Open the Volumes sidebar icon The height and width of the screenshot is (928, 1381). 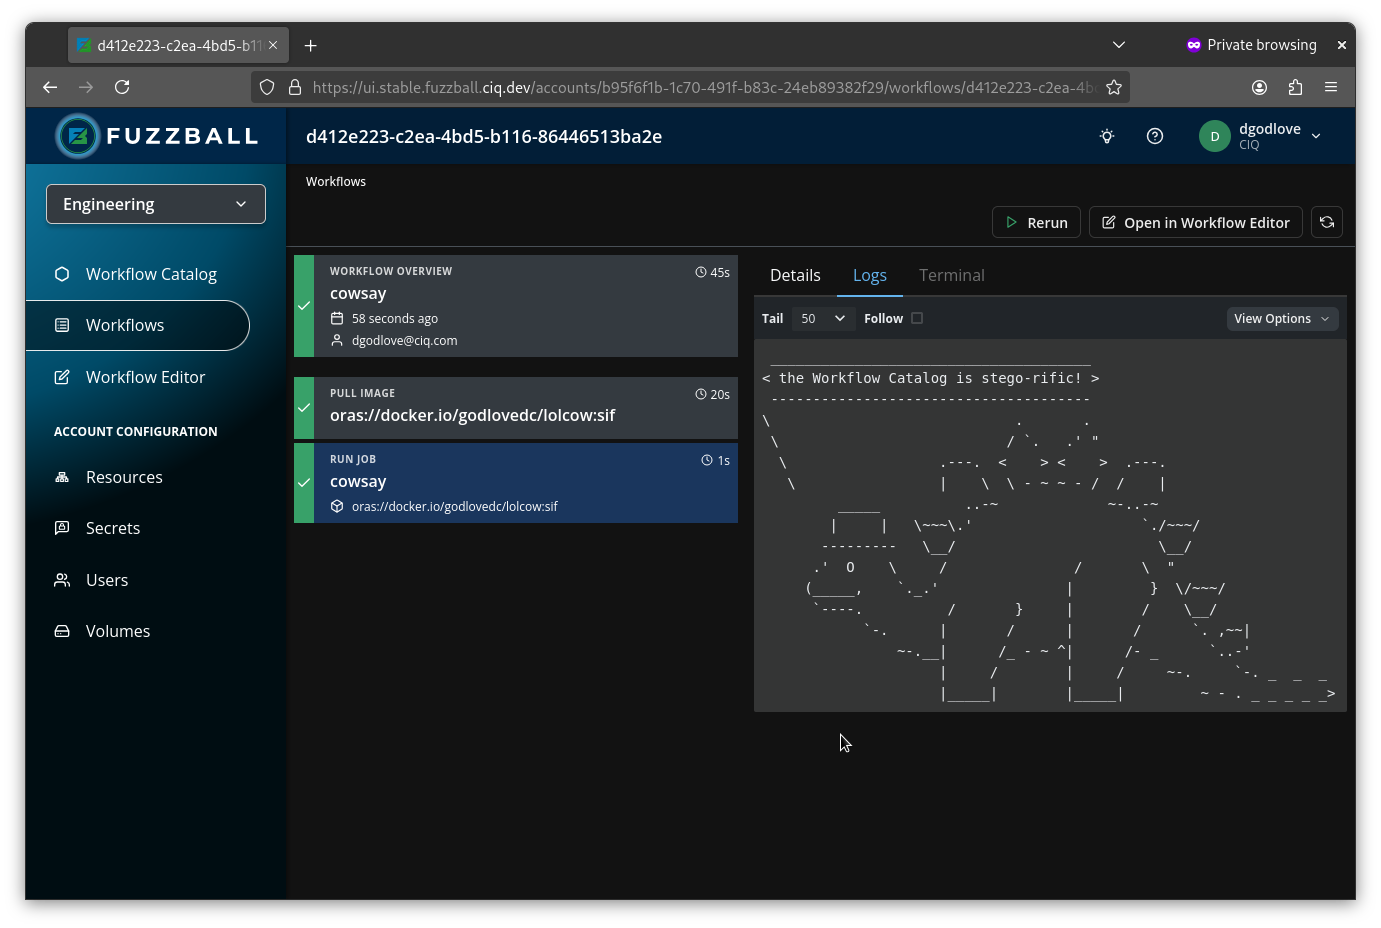[x=61, y=631]
